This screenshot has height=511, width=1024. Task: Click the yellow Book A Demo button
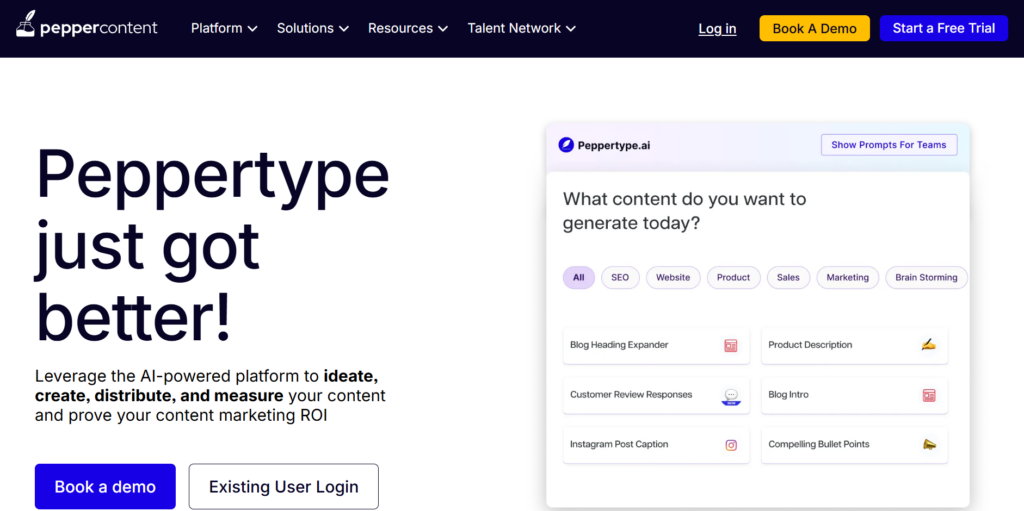[x=814, y=28]
